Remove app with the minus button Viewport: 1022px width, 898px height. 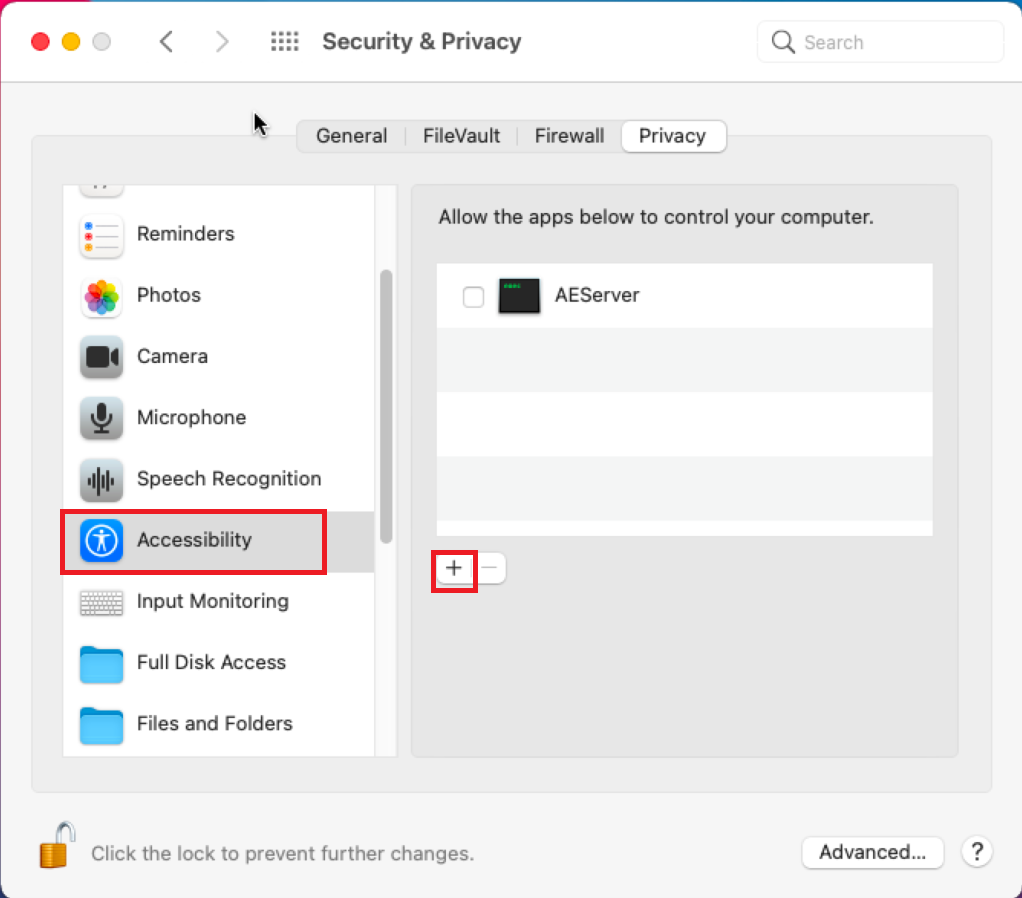(489, 568)
